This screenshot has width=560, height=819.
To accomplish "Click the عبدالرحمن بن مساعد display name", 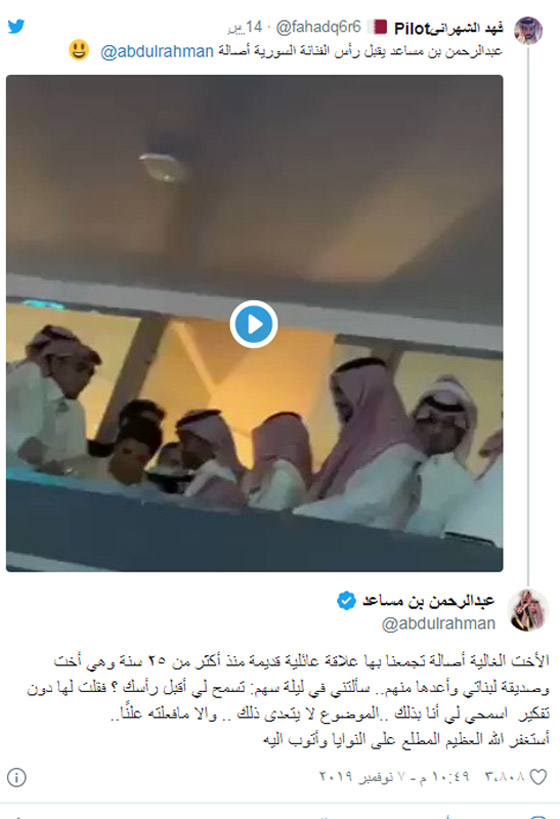I will [428, 601].
